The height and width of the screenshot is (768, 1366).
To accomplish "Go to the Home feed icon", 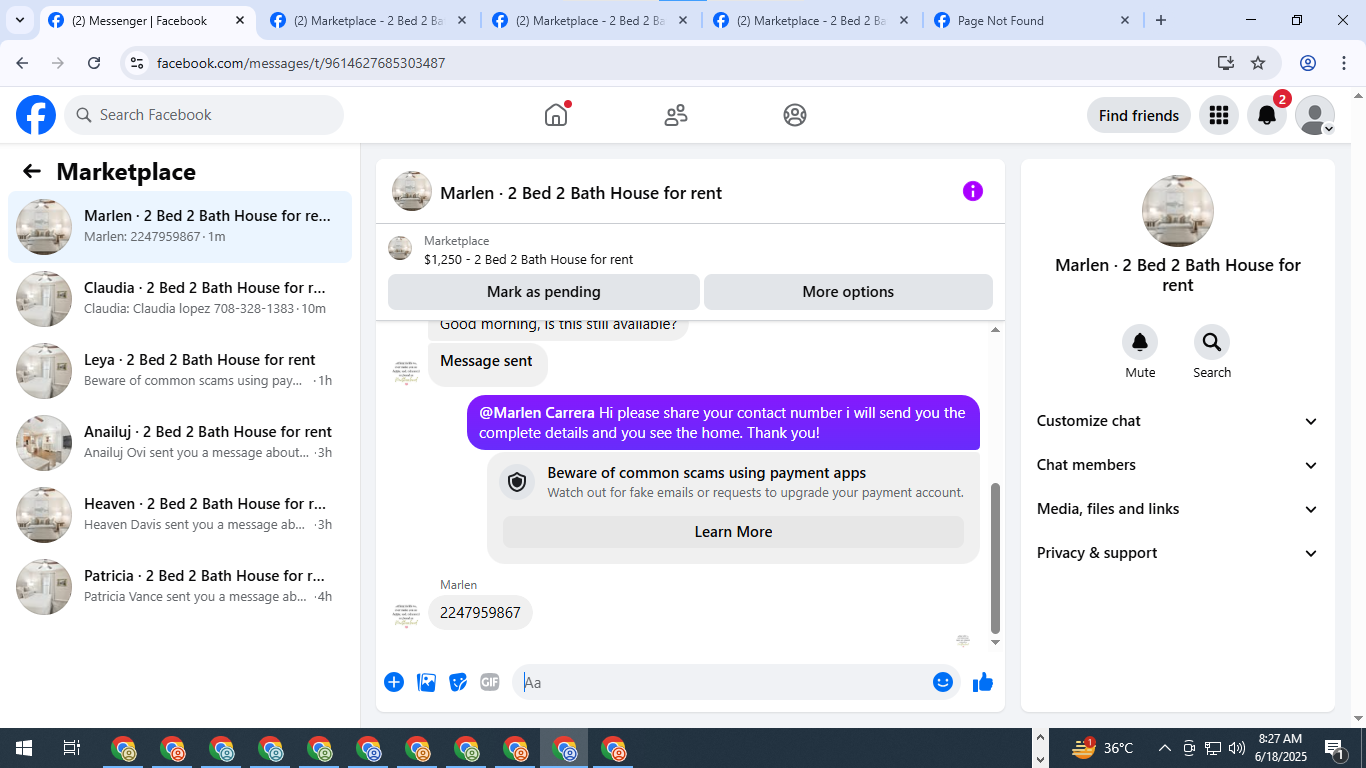I will pyautogui.click(x=556, y=115).
